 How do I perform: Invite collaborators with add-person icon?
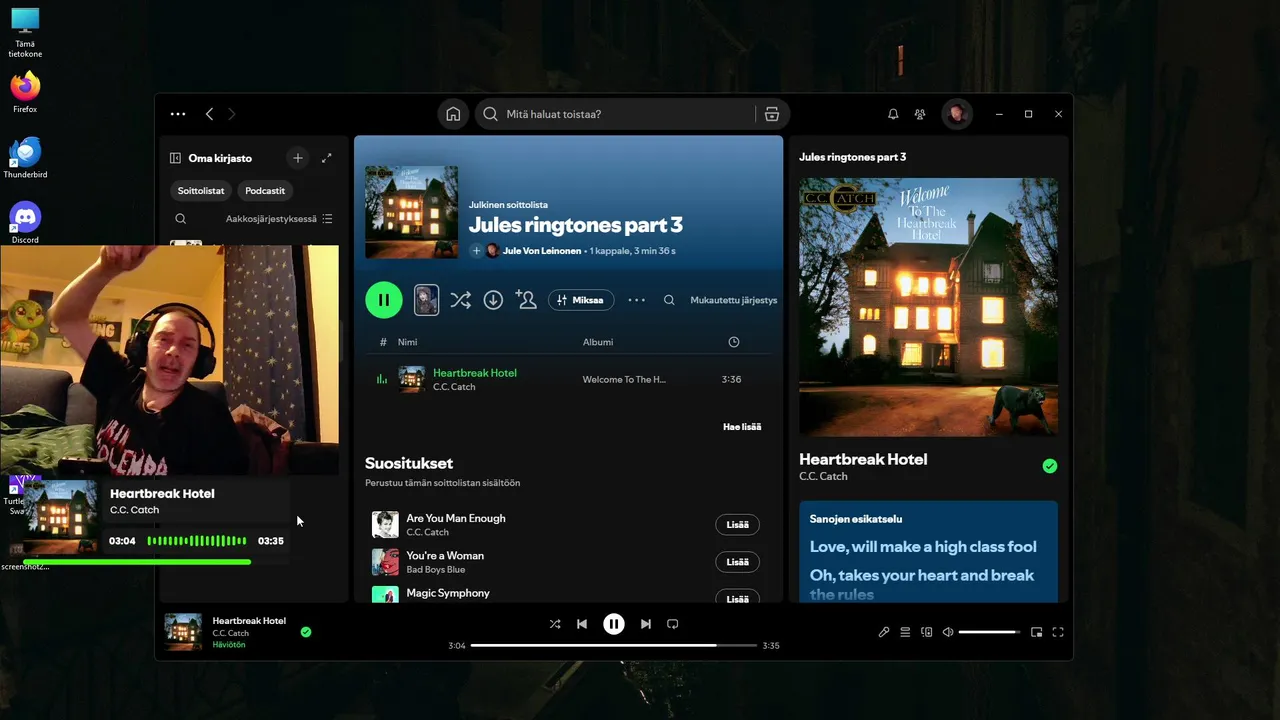[526, 299]
